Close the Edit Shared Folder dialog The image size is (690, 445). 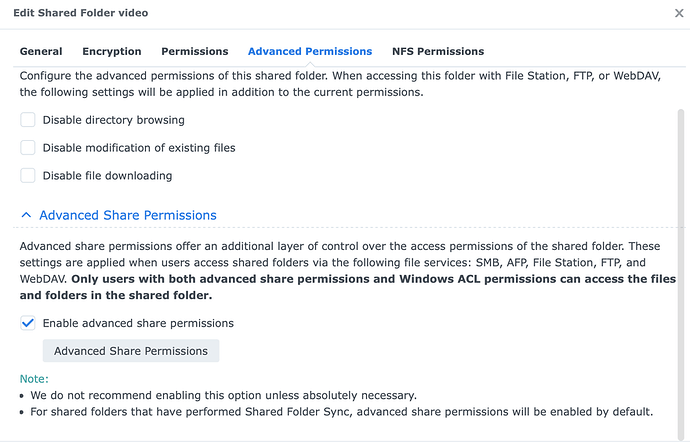679,14
